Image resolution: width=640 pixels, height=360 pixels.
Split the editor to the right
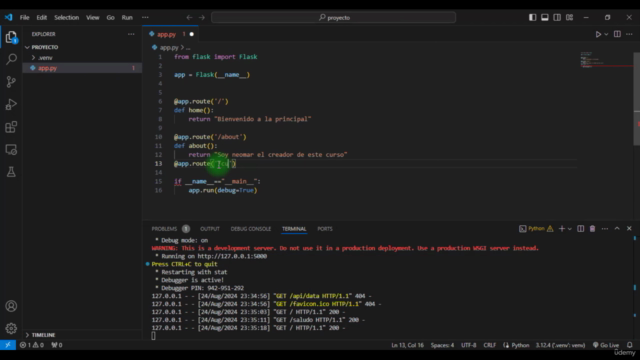pos(617,34)
